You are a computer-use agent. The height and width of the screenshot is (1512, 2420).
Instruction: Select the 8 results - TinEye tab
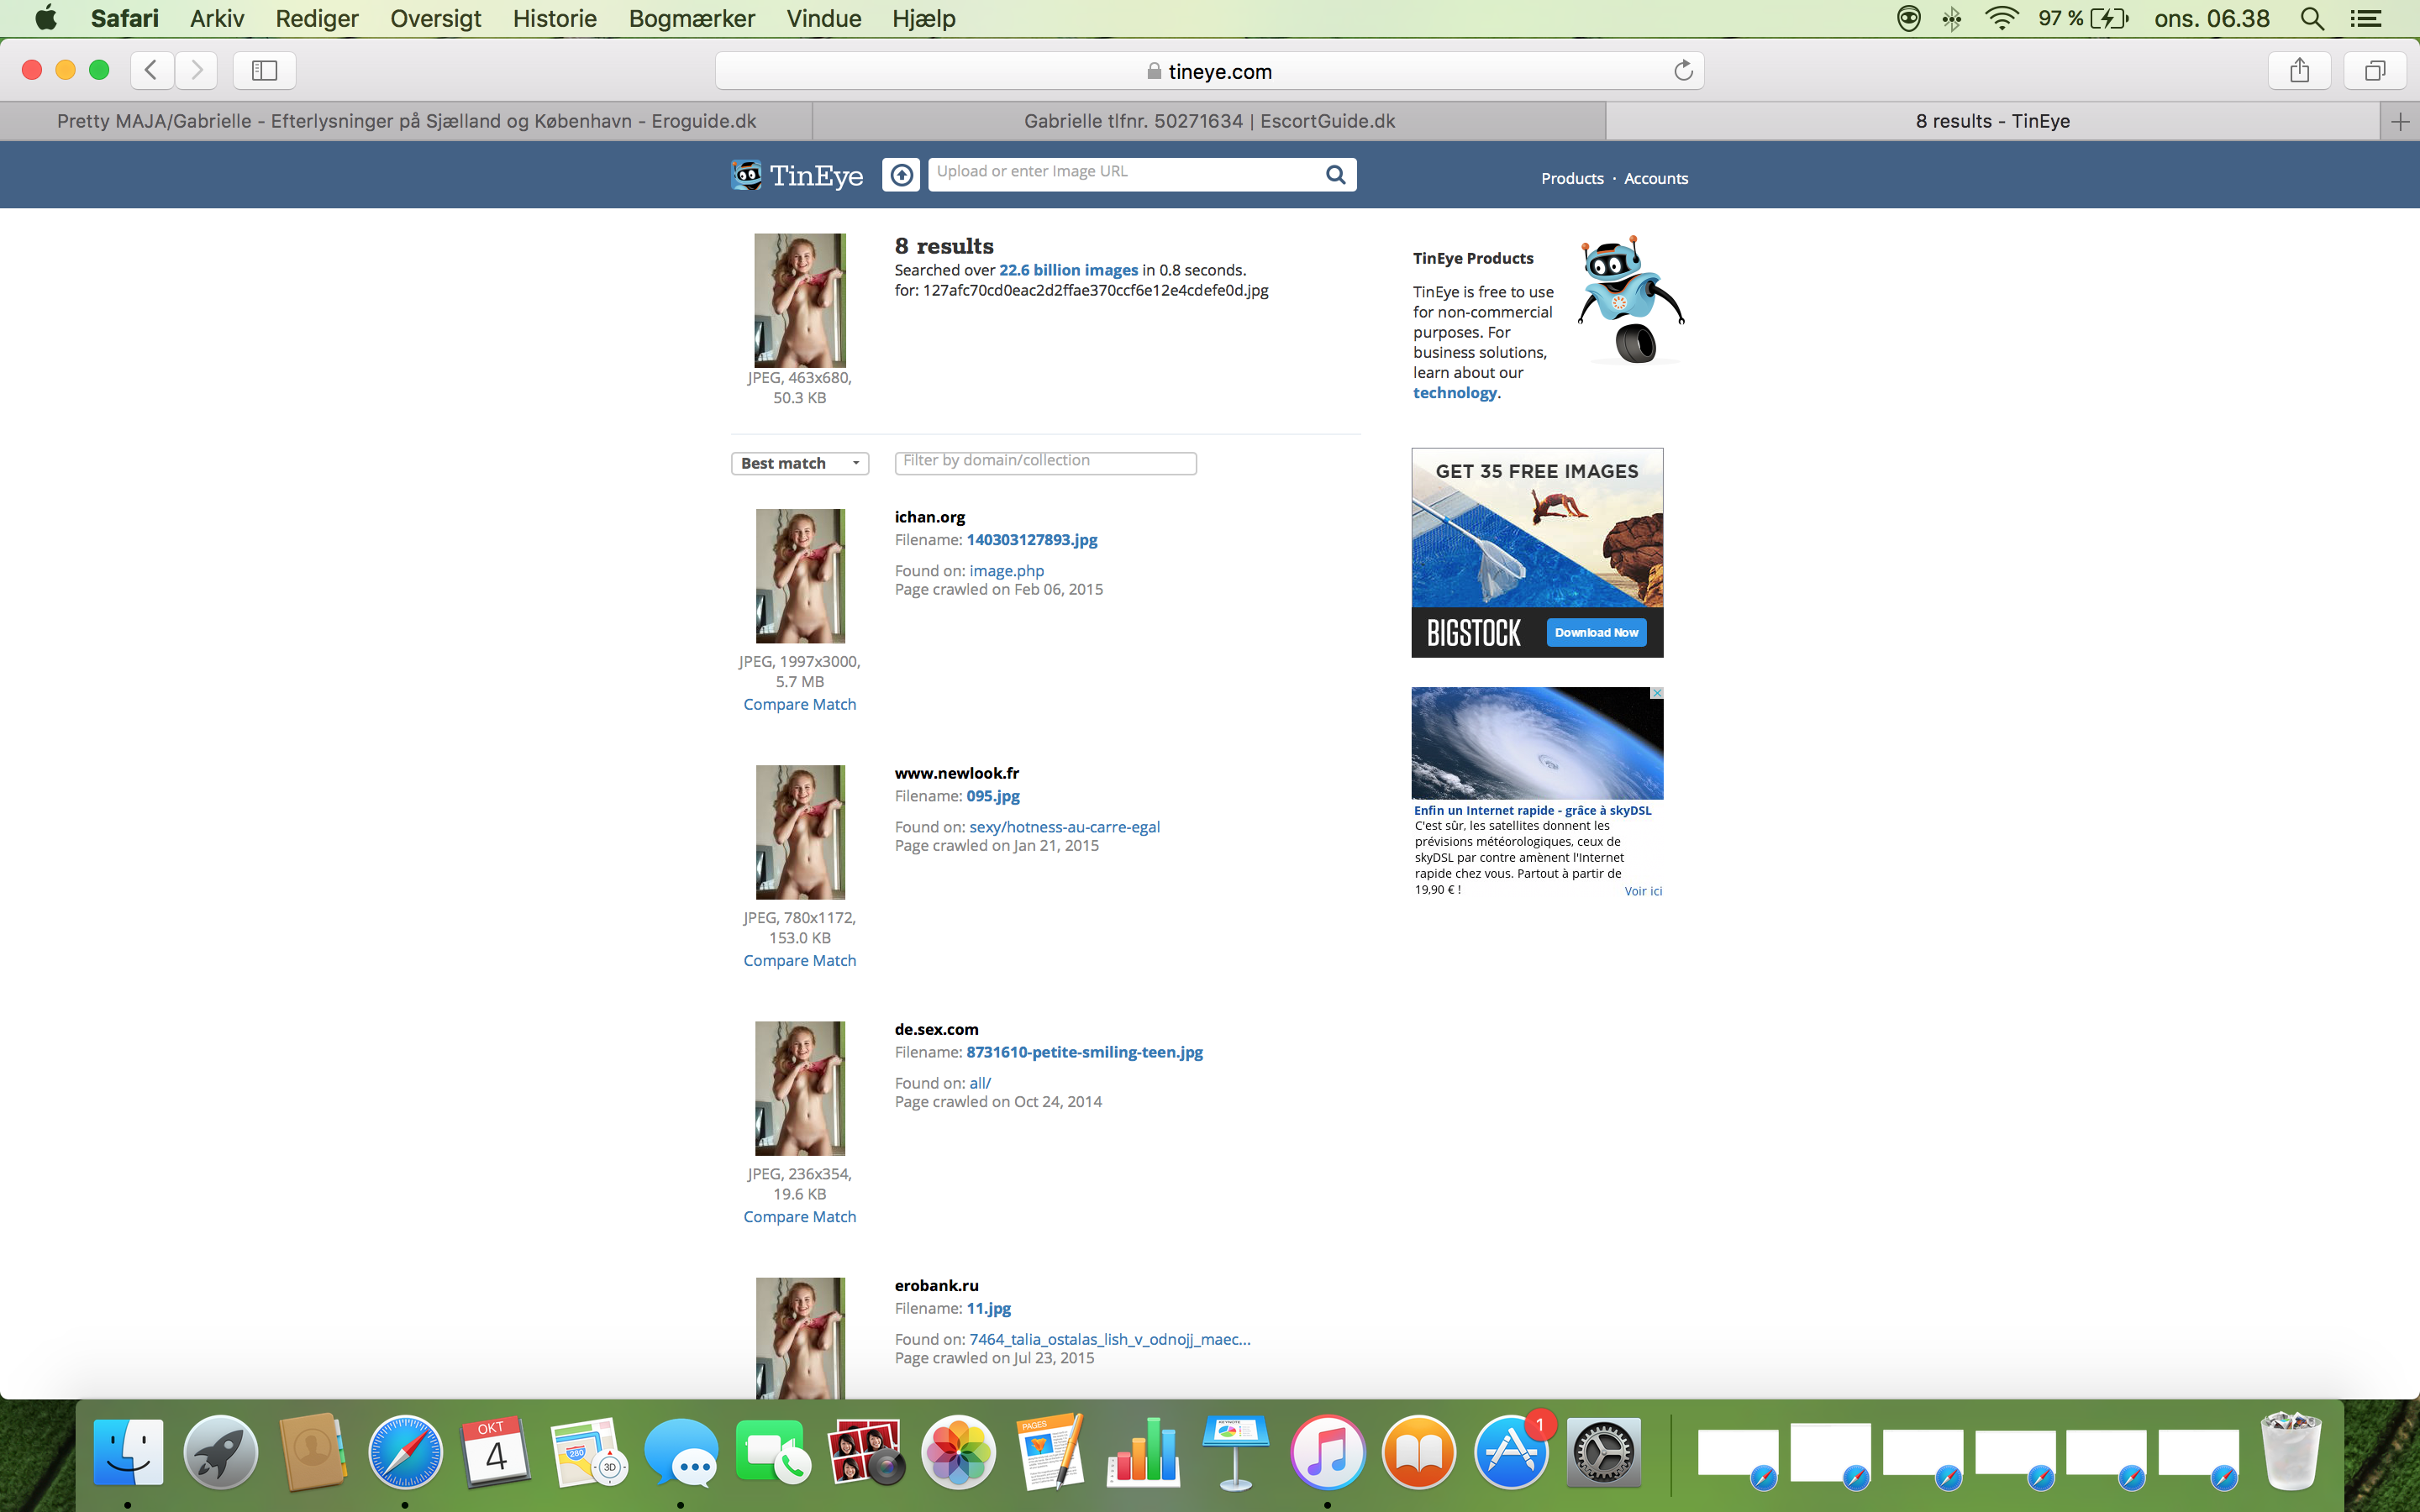point(1992,121)
